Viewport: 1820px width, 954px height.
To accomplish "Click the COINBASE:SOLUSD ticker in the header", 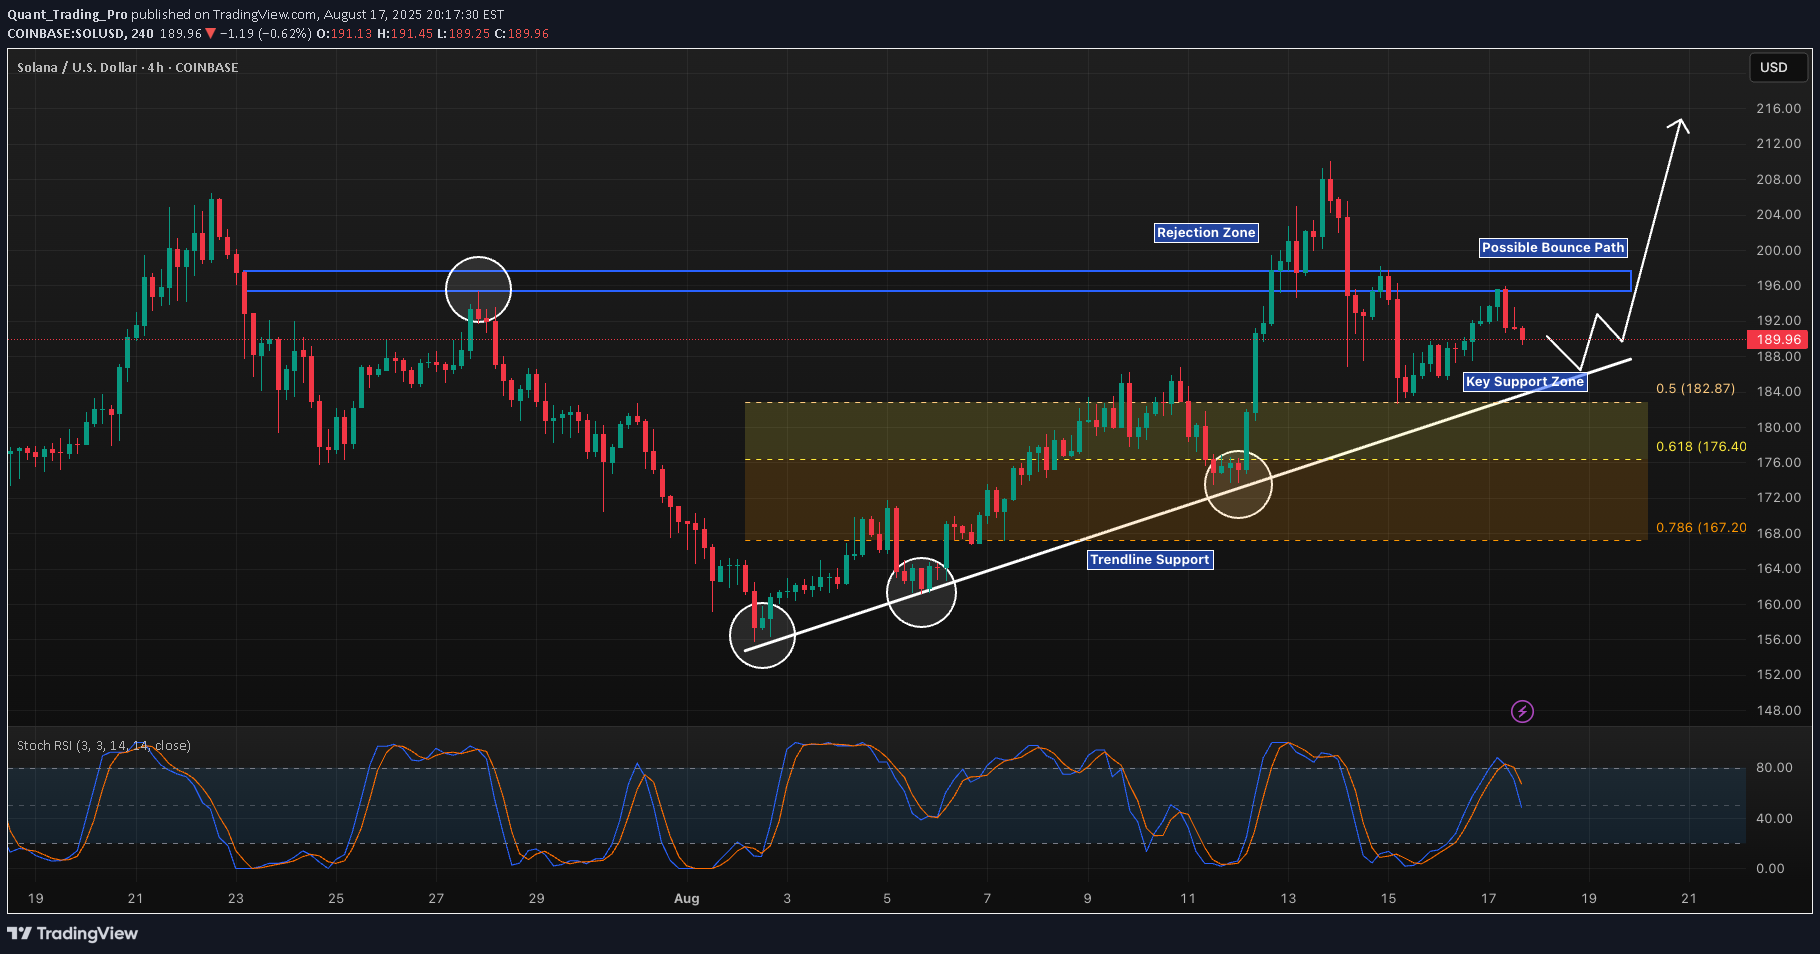I will 66,33.
